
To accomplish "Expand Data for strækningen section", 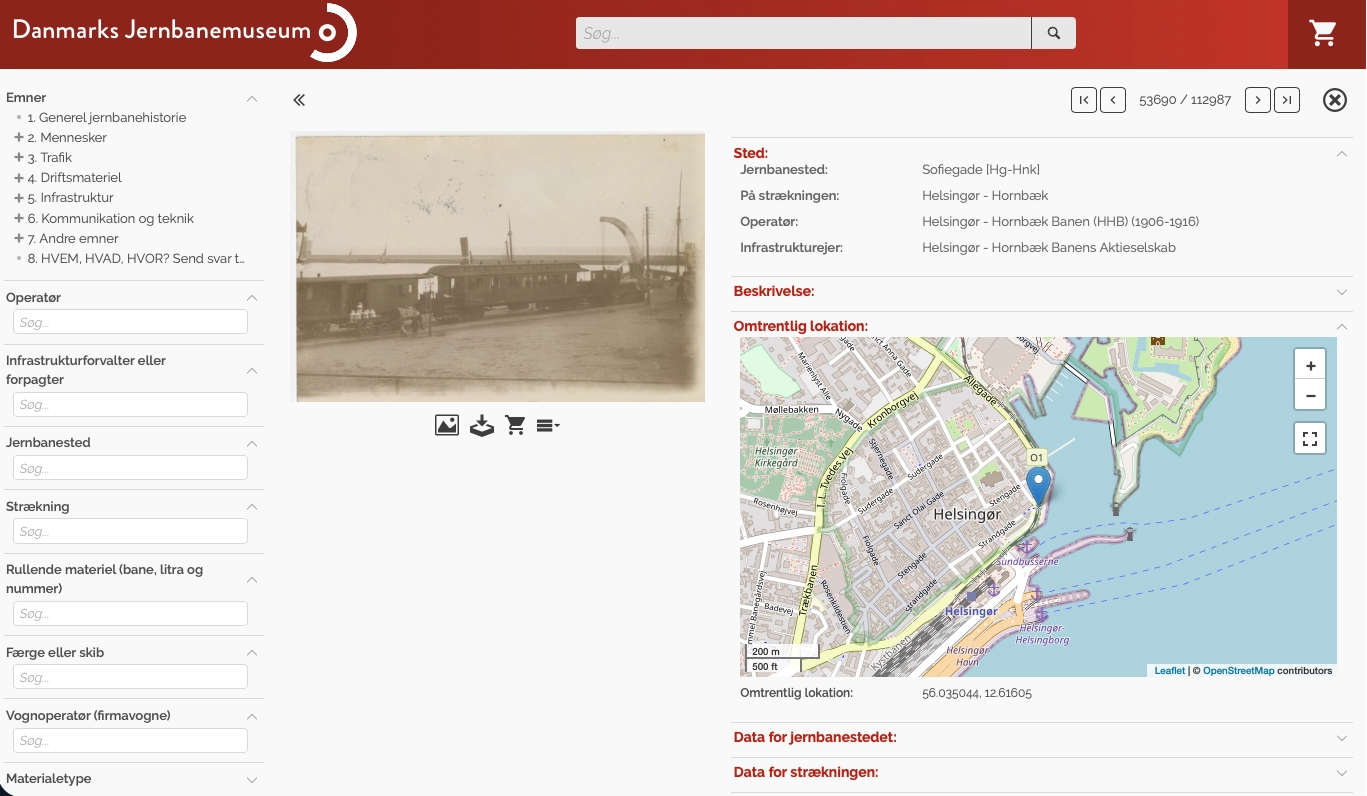I will pos(1342,773).
